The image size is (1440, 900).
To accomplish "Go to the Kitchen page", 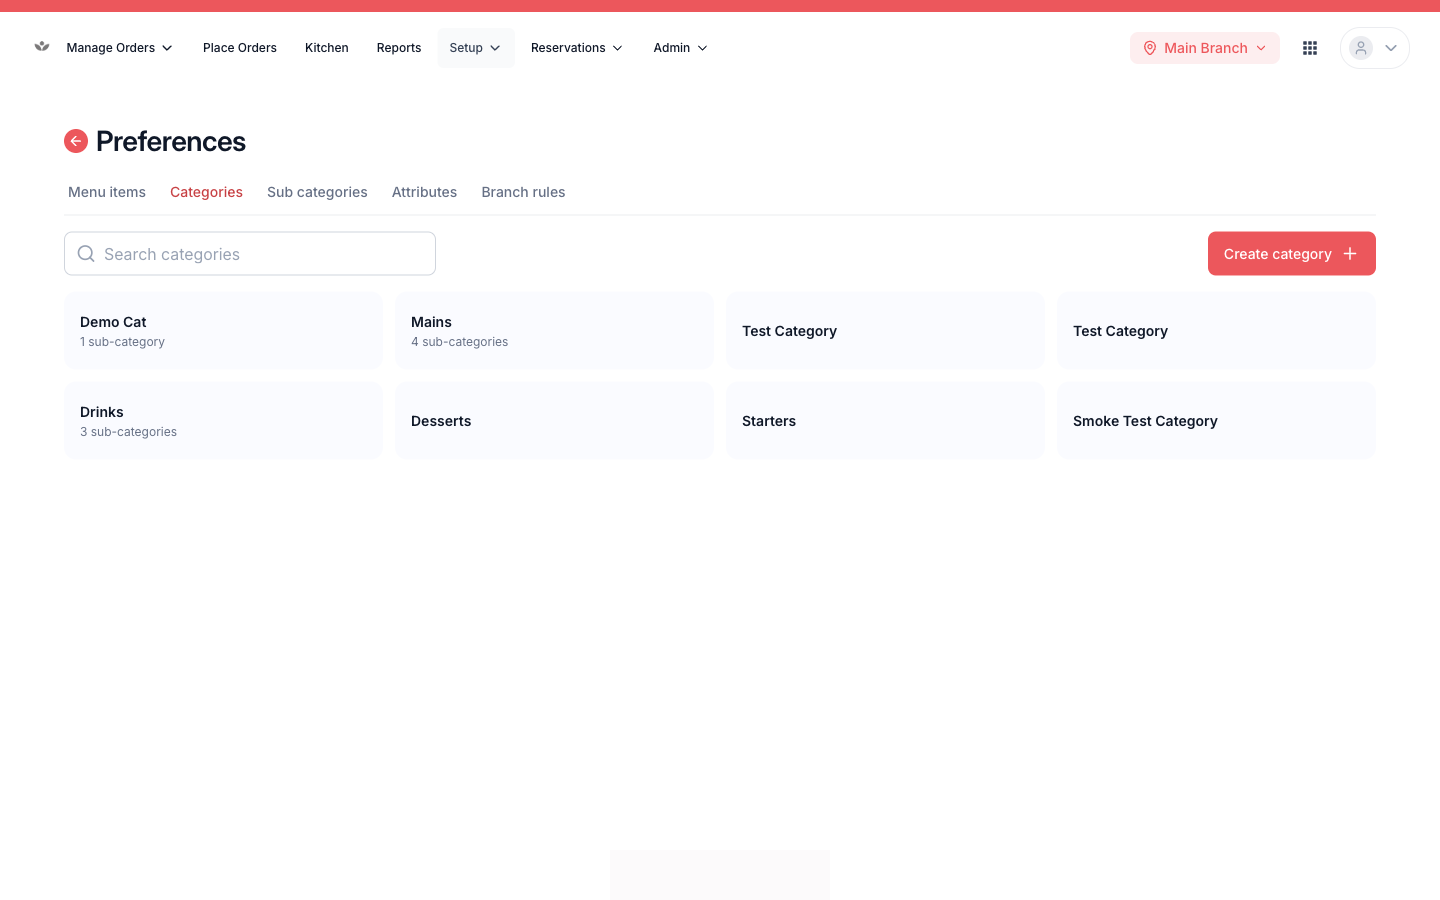I will [327, 48].
